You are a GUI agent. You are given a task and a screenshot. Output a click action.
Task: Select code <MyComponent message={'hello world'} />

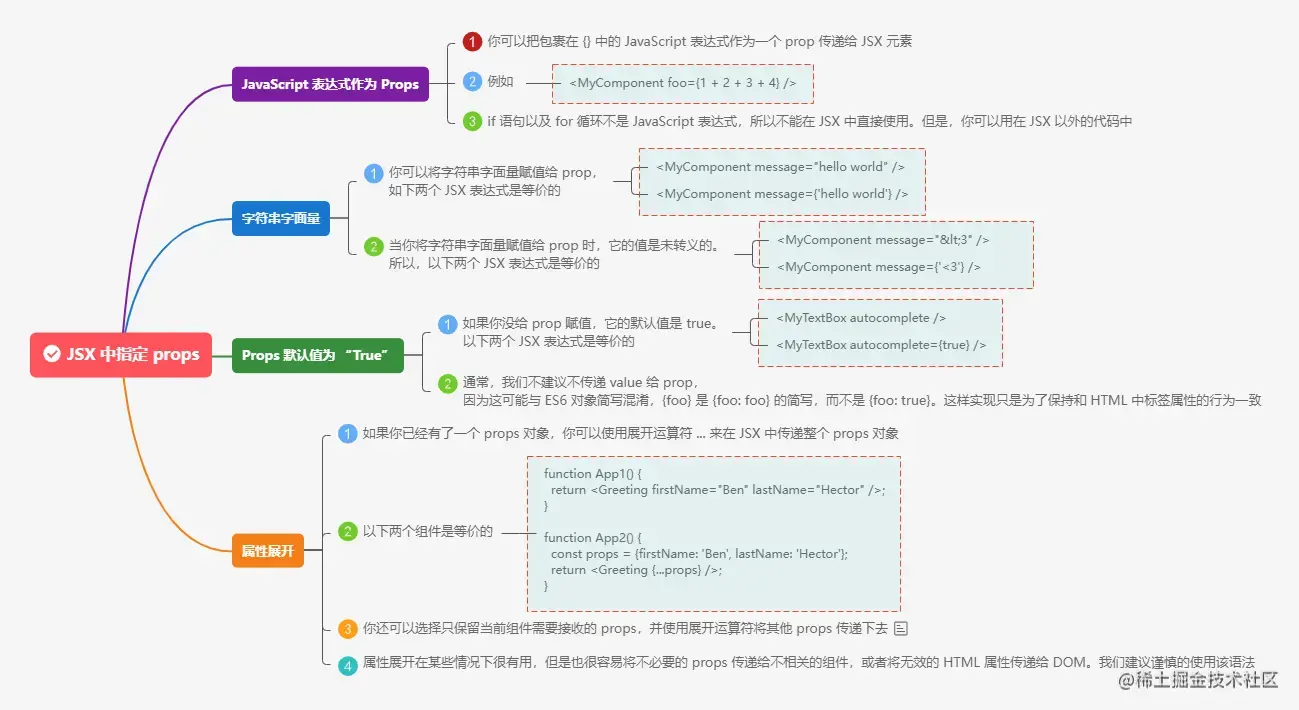click(782, 194)
